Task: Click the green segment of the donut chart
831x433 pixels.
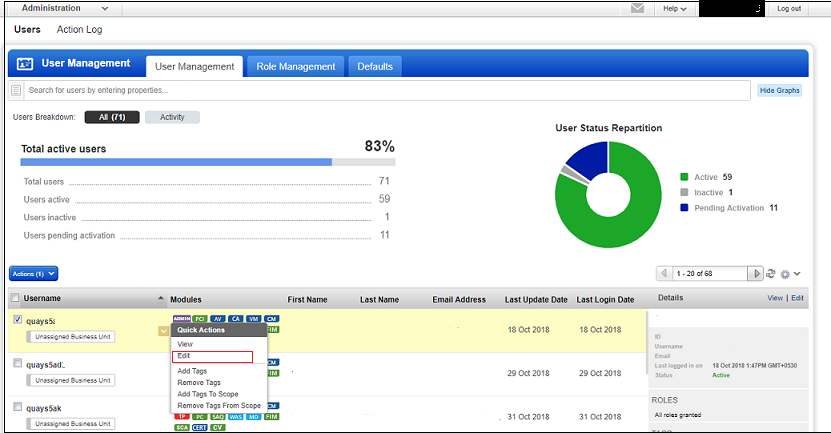Action: pyautogui.click(x=636, y=223)
